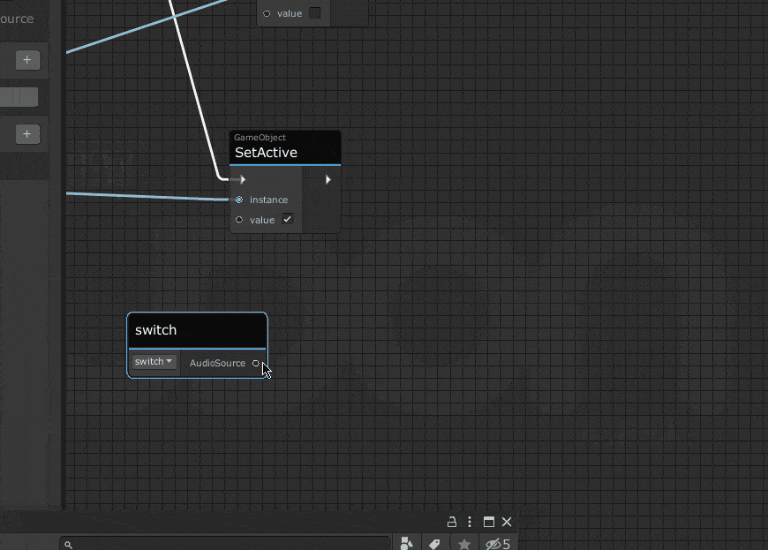Click the Favorites star icon
The height and width of the screenshot is (550, 768).
[x=464, y=544]
